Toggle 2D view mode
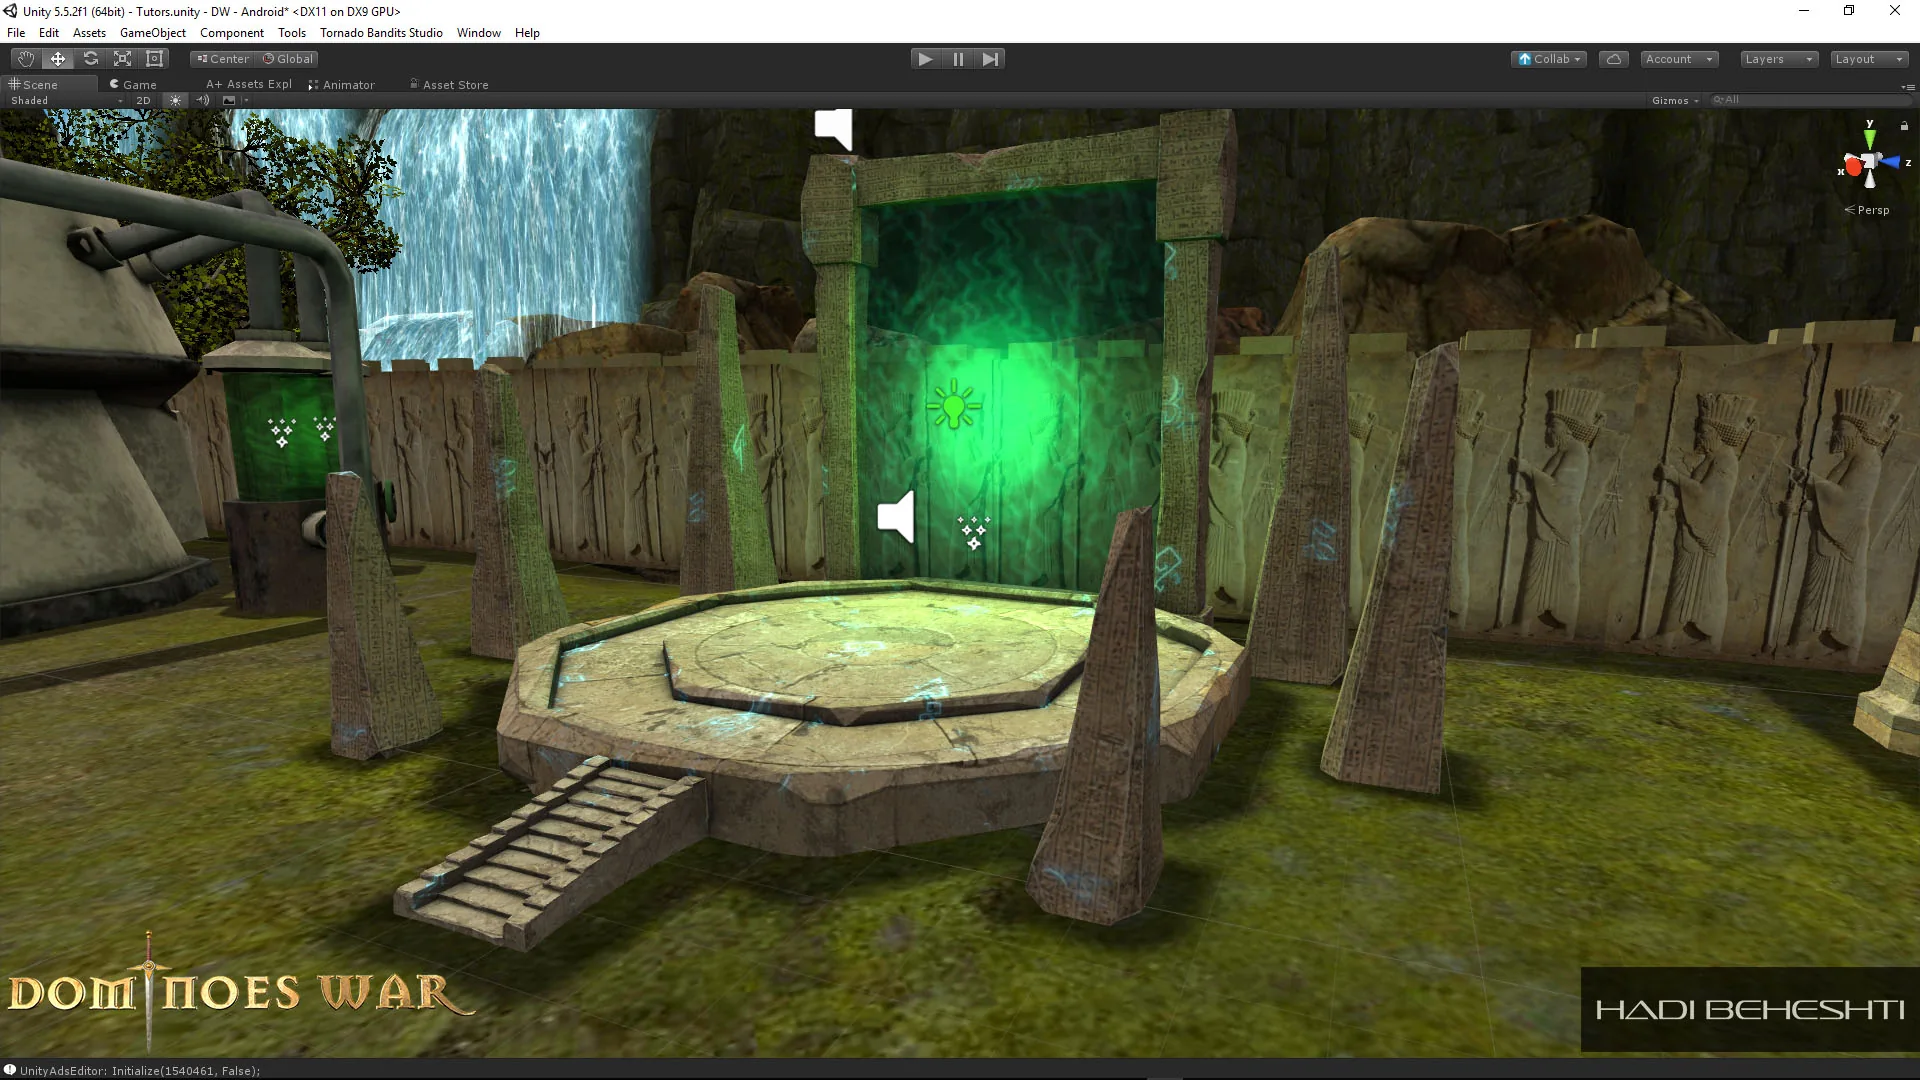The height and width of the screenshot is (1080, 1920). click(x=143, y=101)
